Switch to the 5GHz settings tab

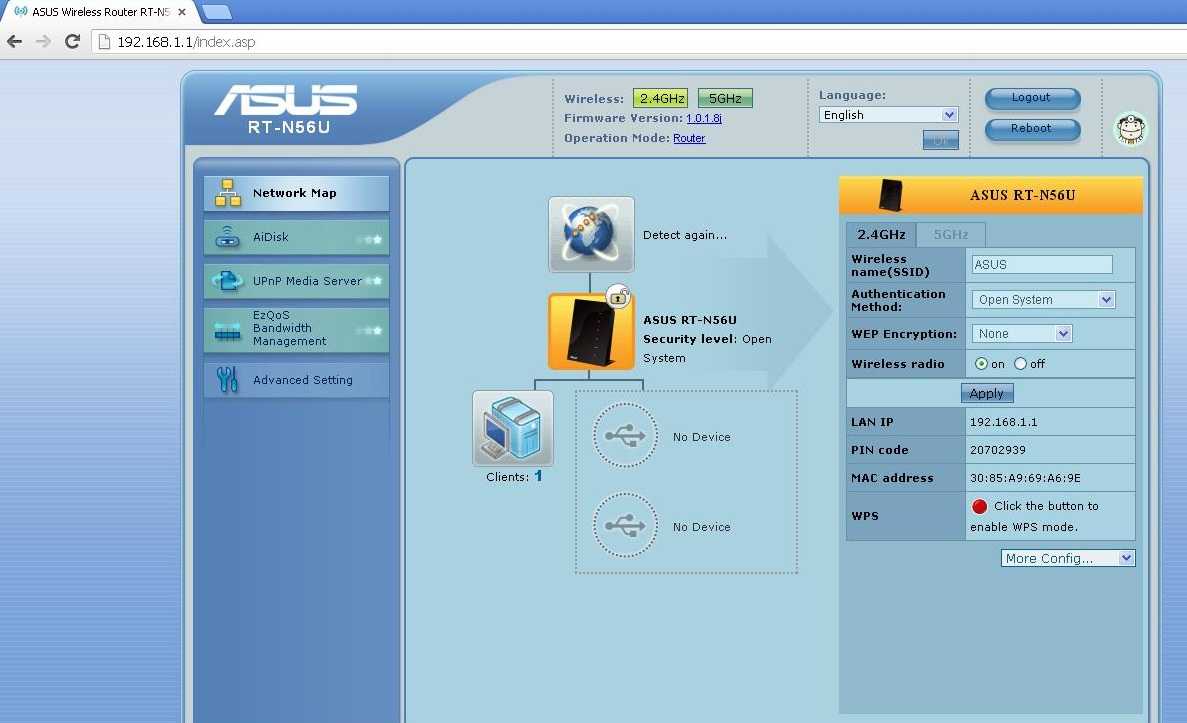950,234
